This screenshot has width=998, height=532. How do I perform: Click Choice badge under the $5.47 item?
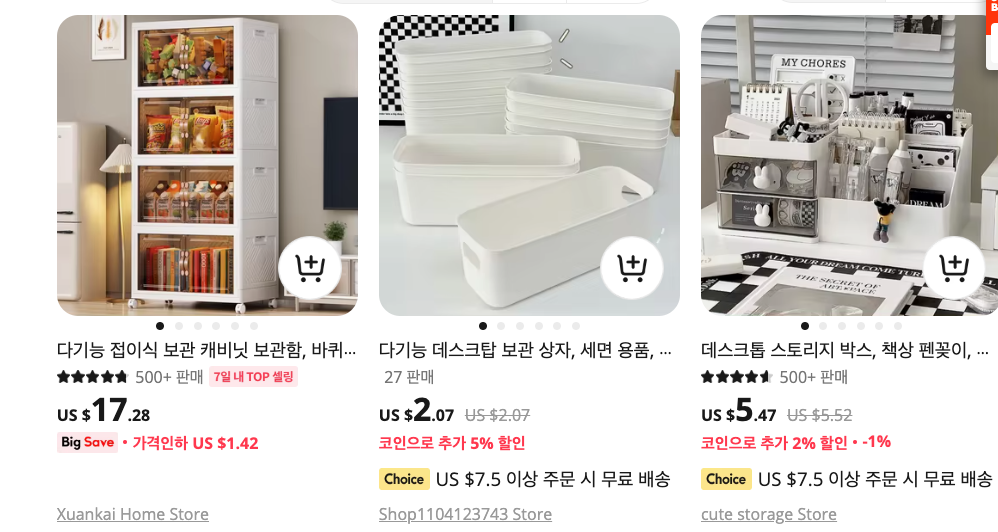point(726,479)
